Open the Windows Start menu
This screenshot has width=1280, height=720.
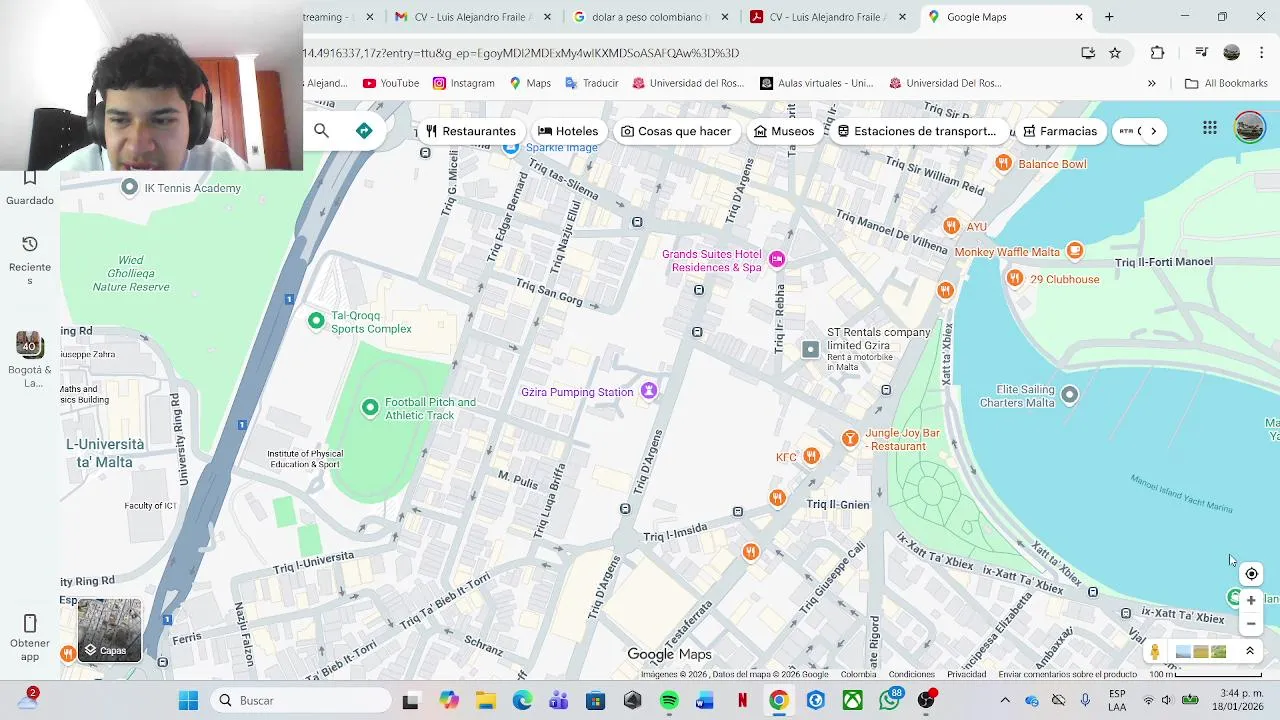[188, 700]
